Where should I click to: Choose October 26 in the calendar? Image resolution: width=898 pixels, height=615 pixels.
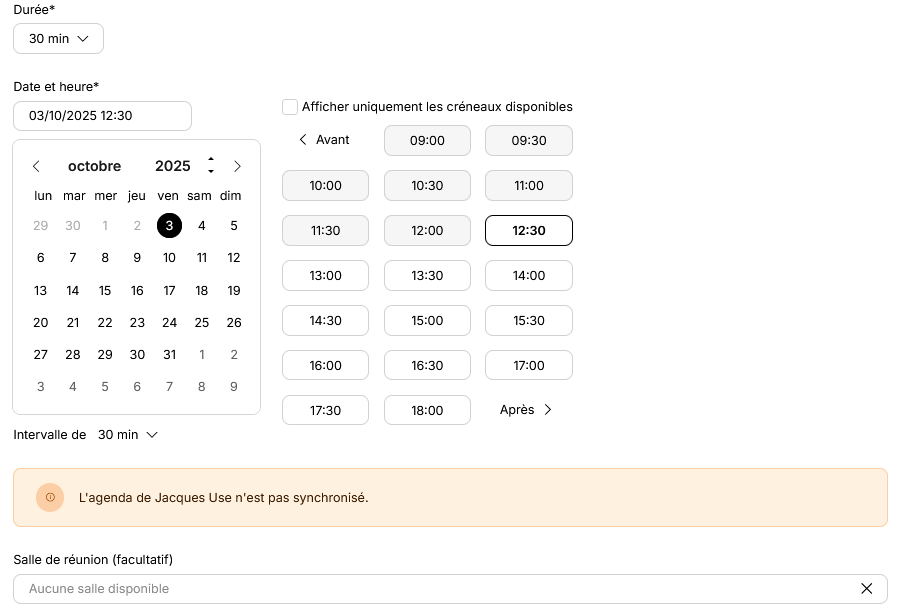coord(234,323)
